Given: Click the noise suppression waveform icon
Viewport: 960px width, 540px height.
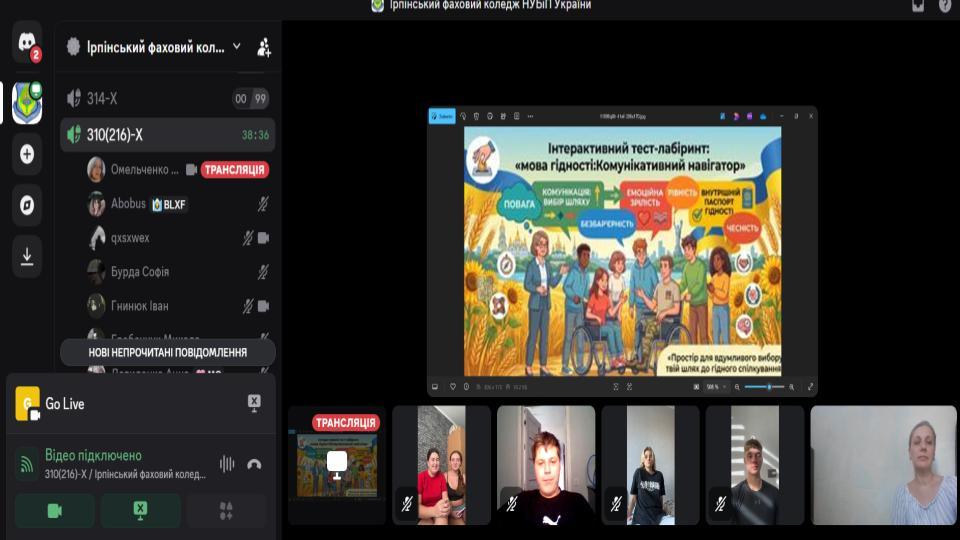Looking at the screenshot, I should (x=227, y=464).
